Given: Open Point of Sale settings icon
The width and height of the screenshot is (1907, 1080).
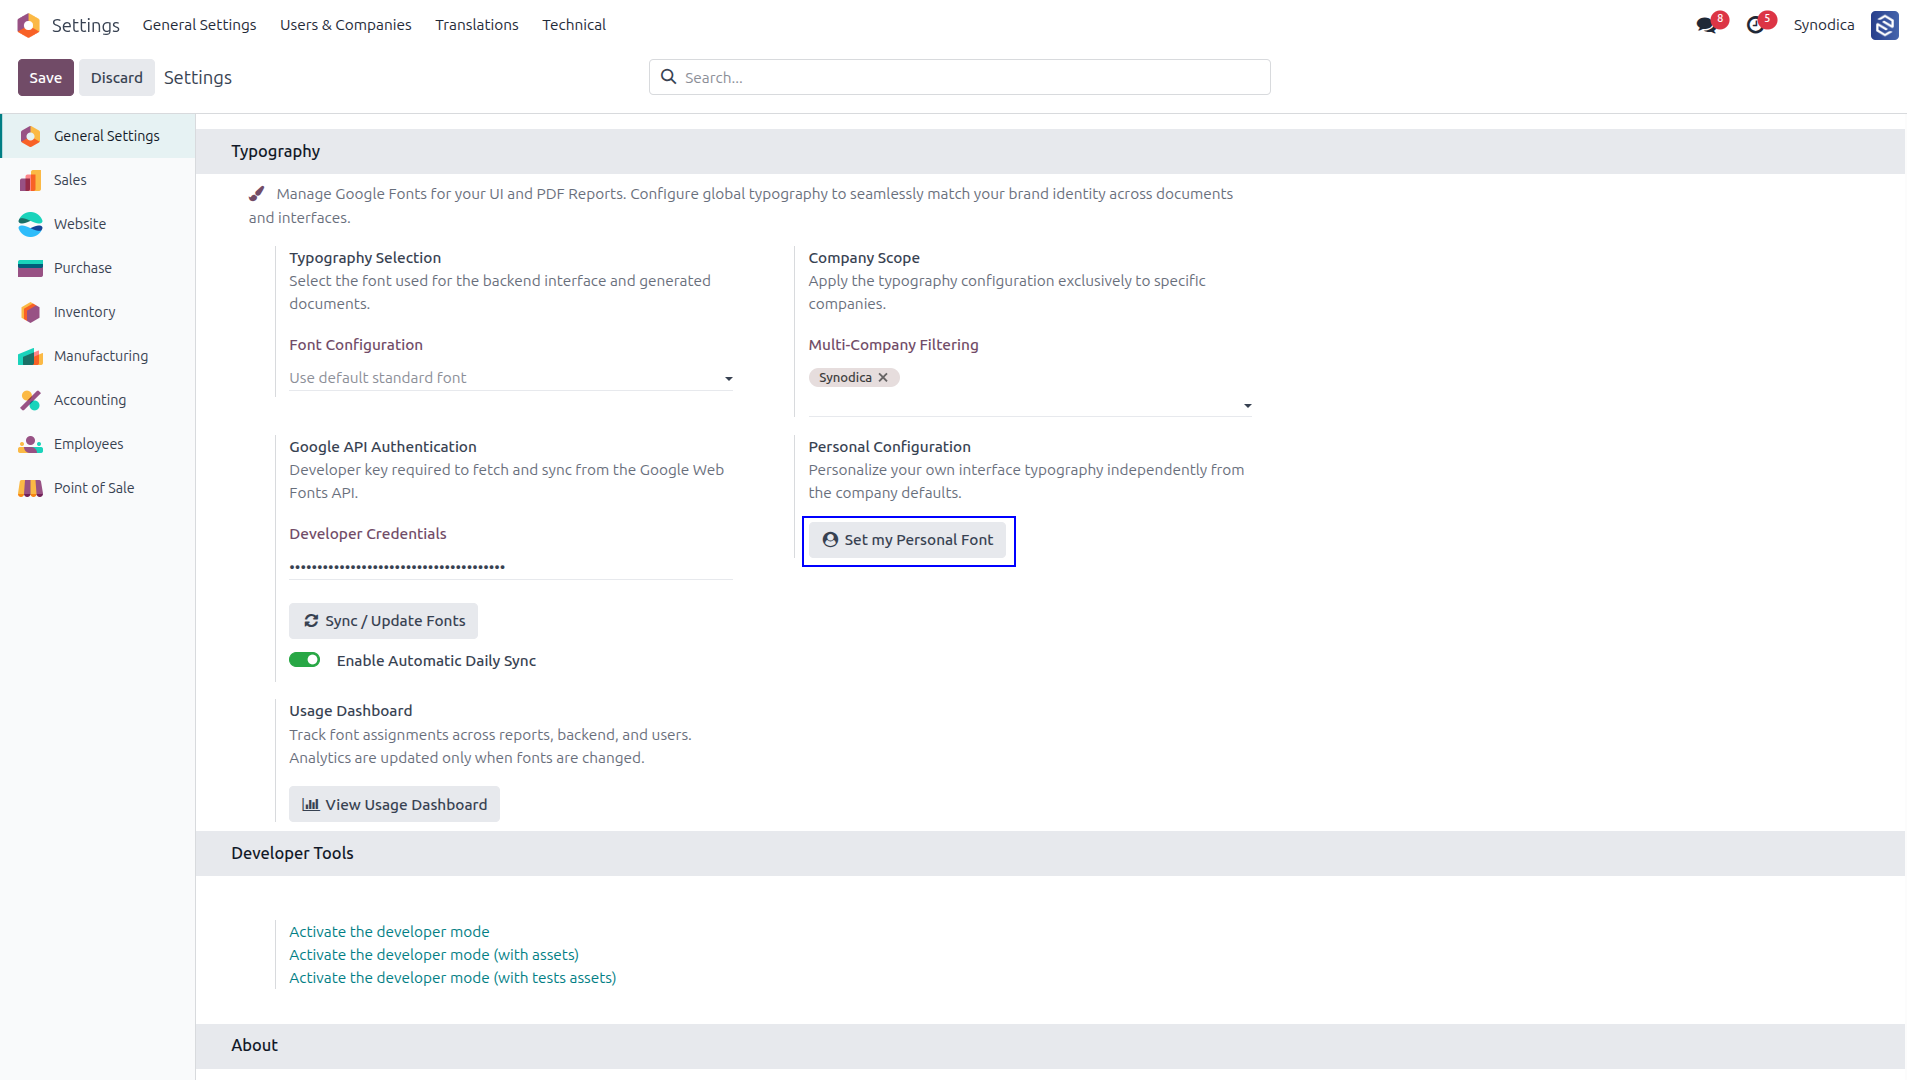Looking at the screenshot, I should tap(31, 488).
